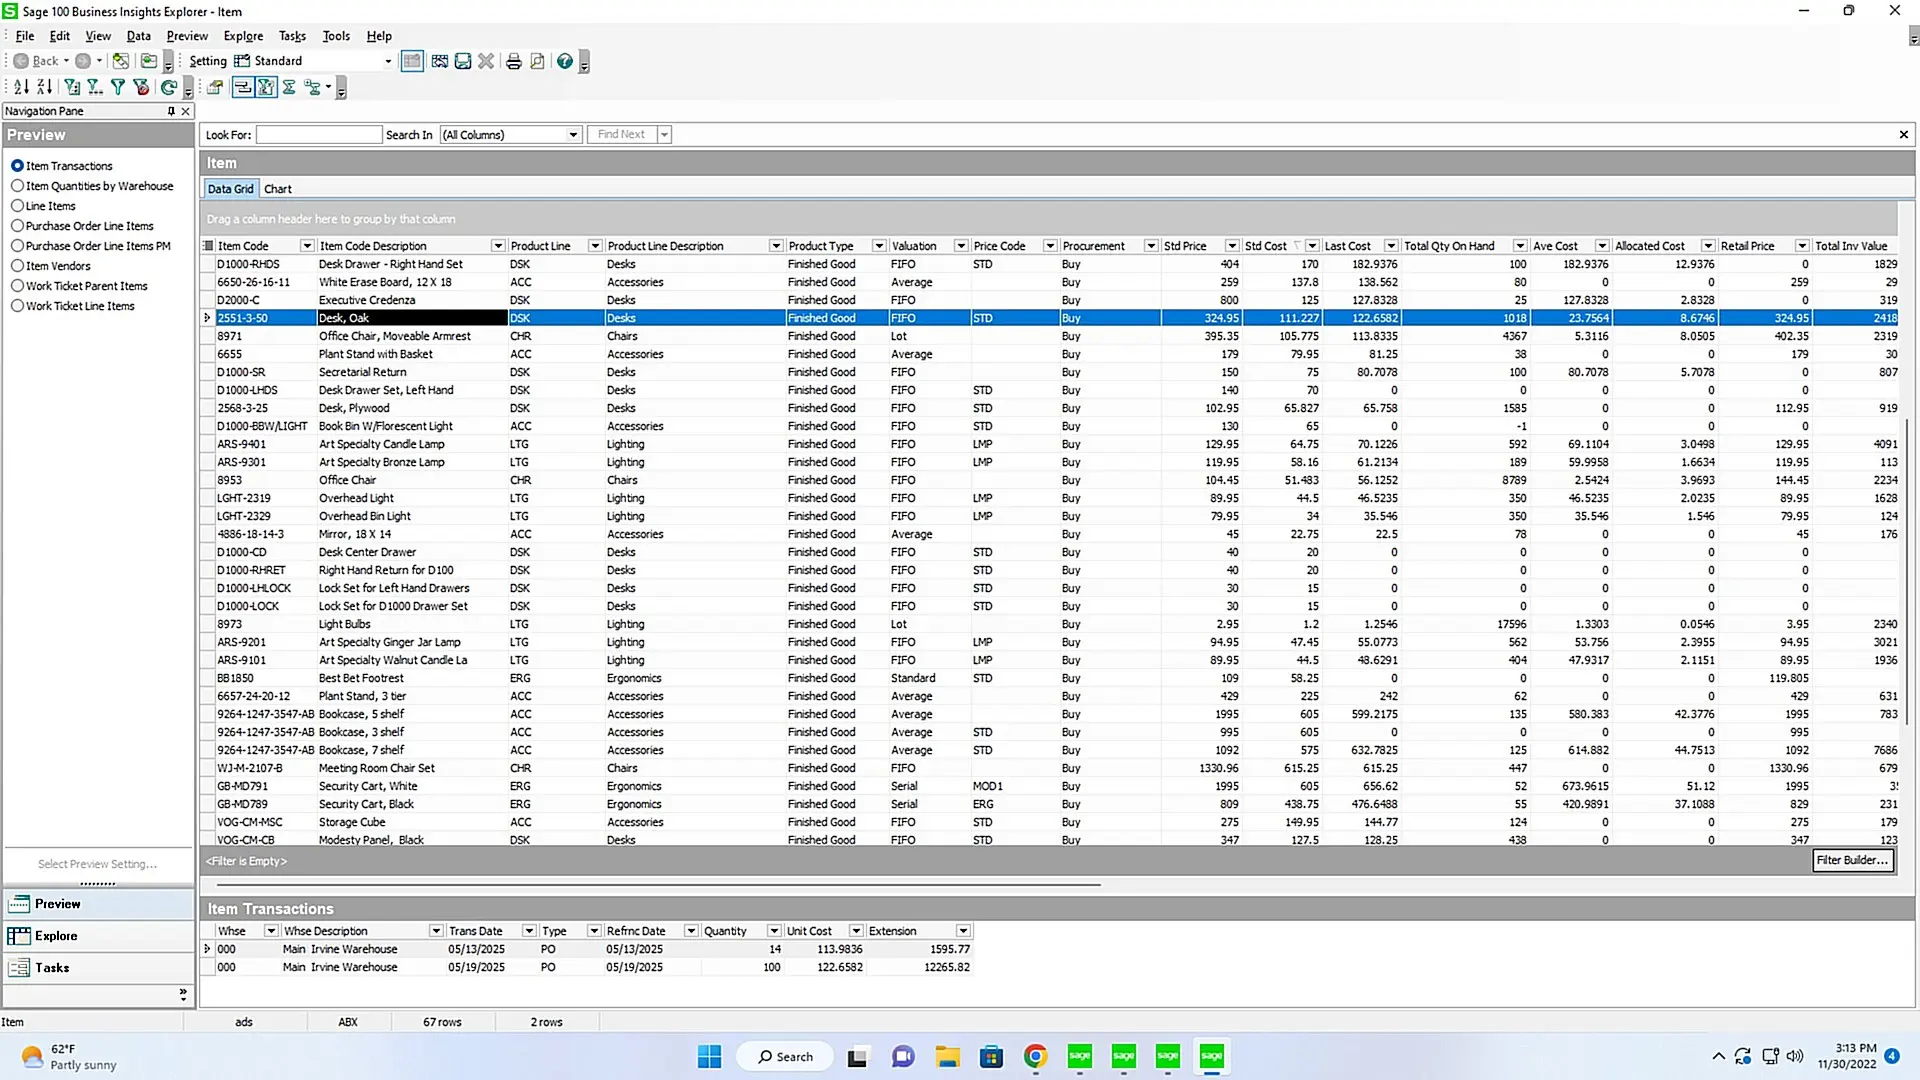This screenshot has height=1080, width=1920.
Task: Open the Search In columns dropdown
Action: (573, 135)
